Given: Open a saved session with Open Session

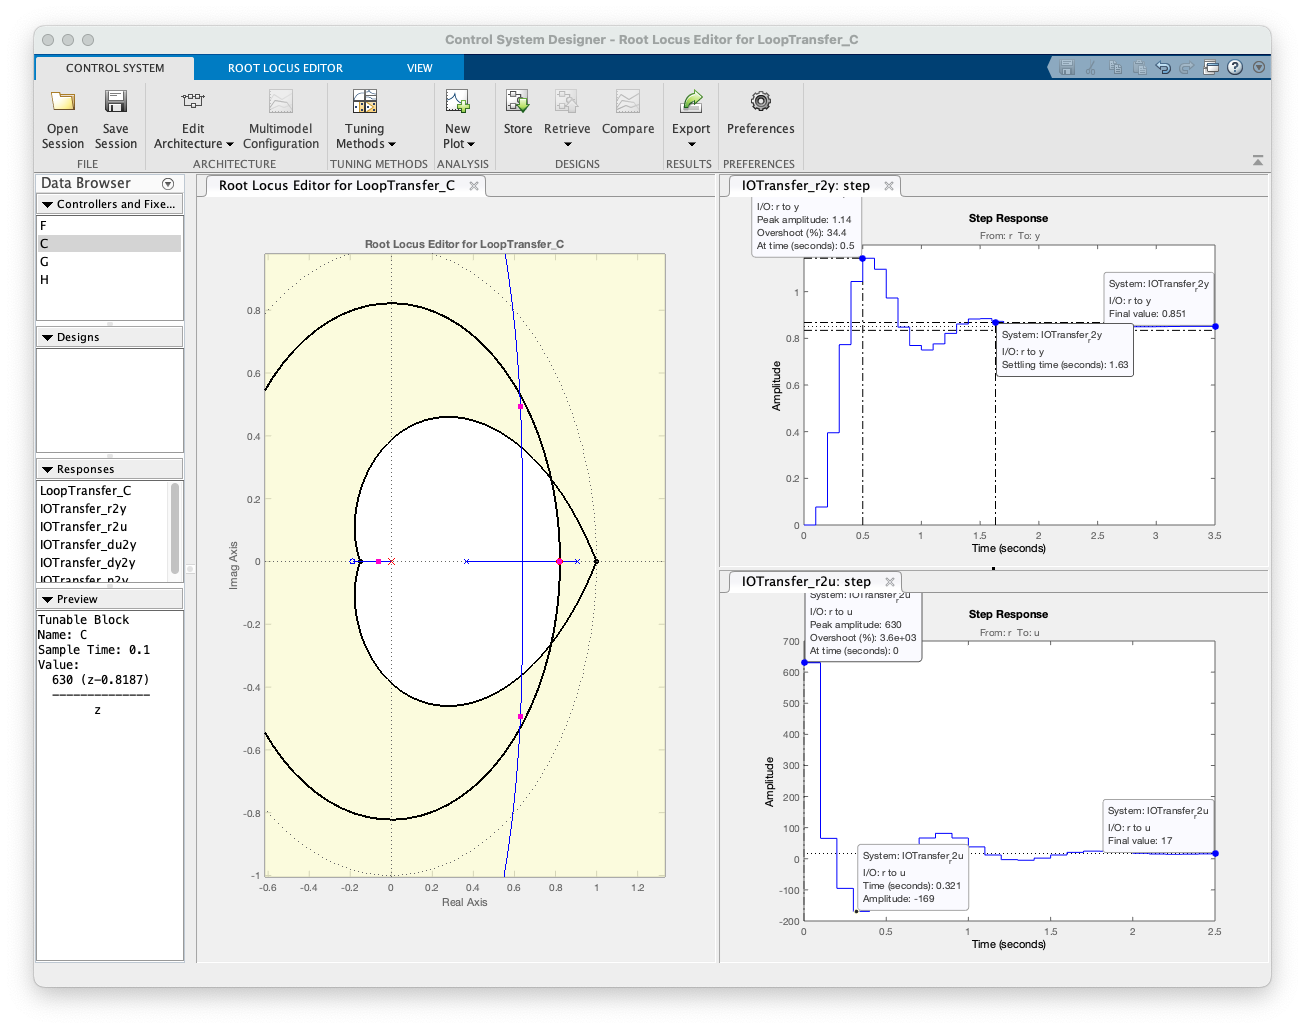Looking at the screenshot, I should coord(63,120).
